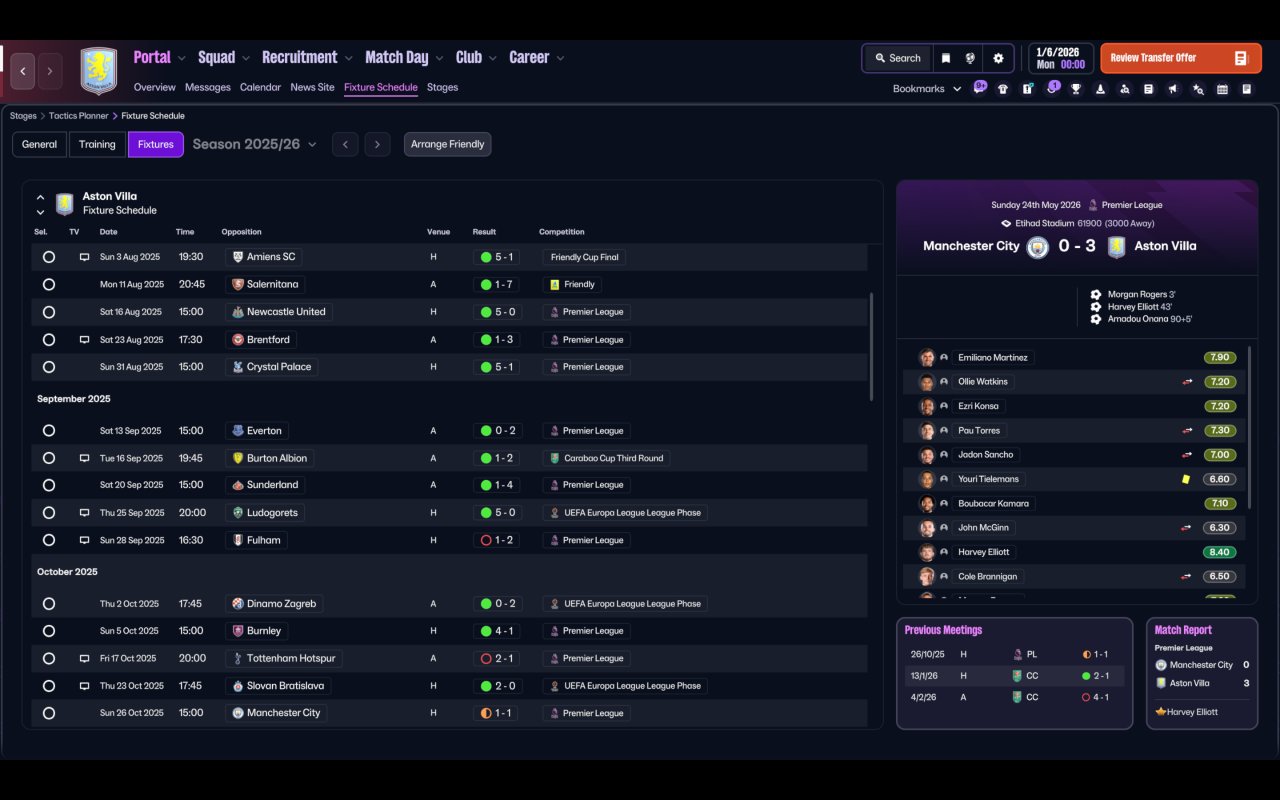Open Harvey Elliott link in Match Report

pyautogui.click(x=1192, y=712)
